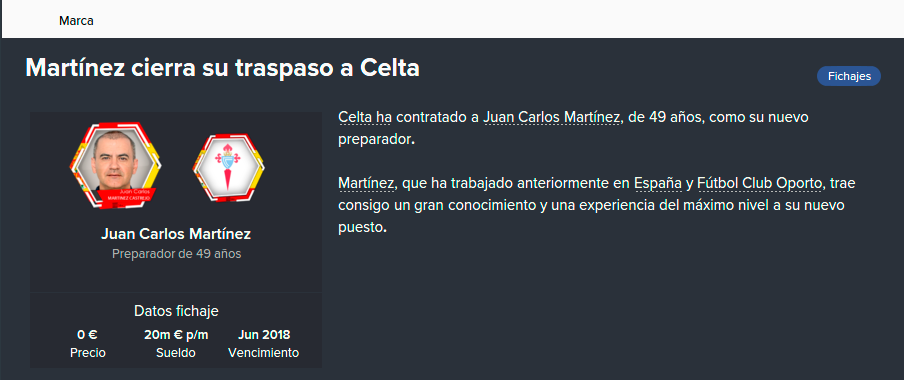Select the Fichajes category tag
Image resolution: width=904 pixels, height=380 pixels.
click(849, 76)
